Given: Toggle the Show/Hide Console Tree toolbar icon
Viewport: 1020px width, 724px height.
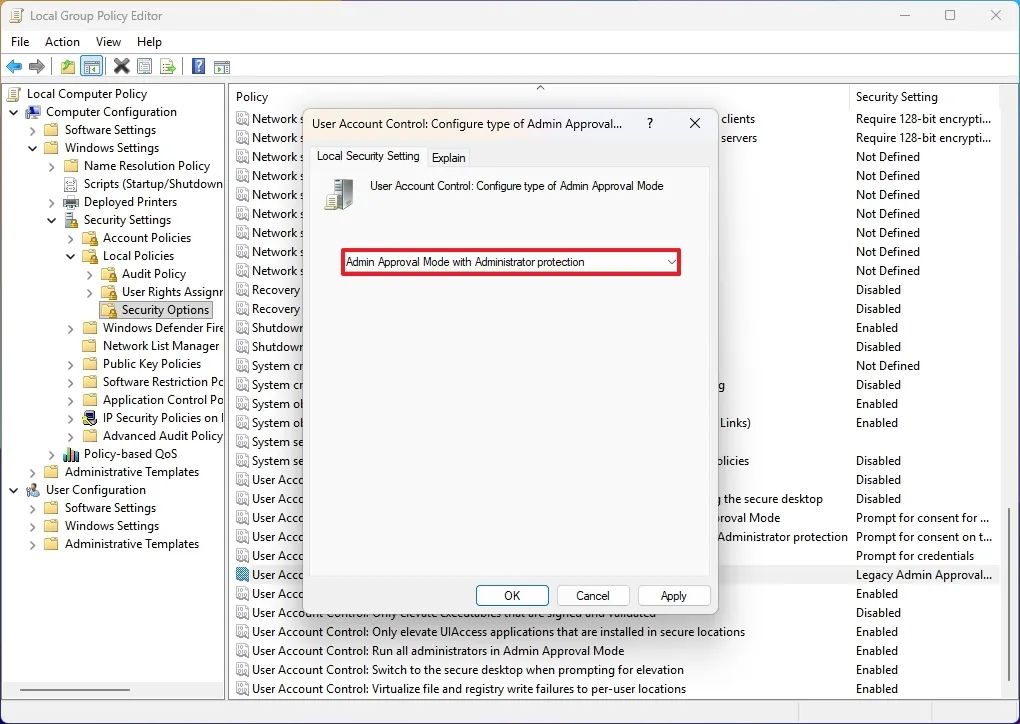Looking at the screenshot, I should pos(91,66).
